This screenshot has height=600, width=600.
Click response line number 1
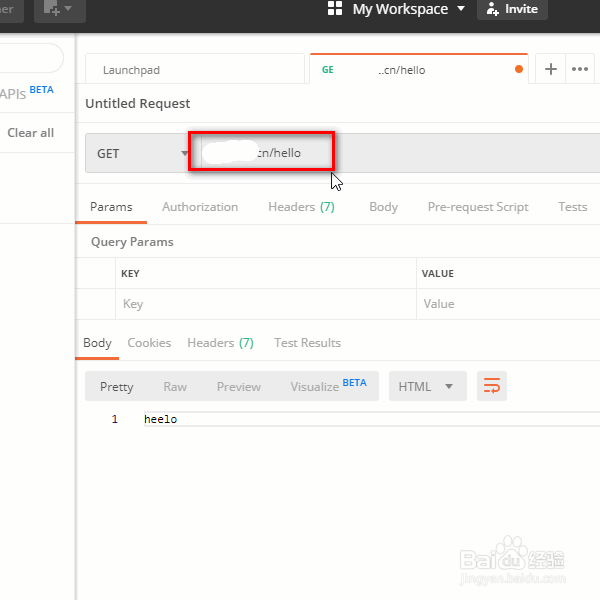pyautogui.click(x=114, y=419)
